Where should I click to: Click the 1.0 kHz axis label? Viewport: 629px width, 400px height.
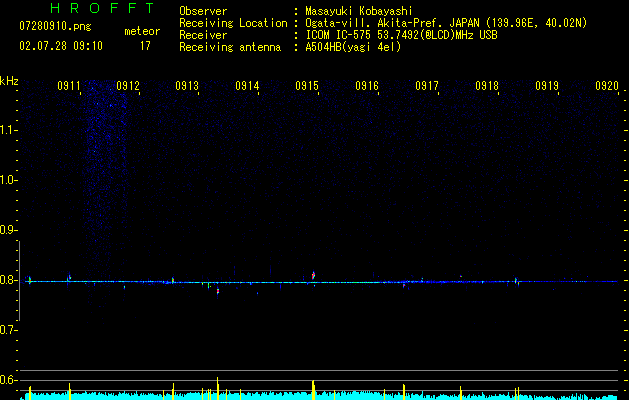[8, 180]
